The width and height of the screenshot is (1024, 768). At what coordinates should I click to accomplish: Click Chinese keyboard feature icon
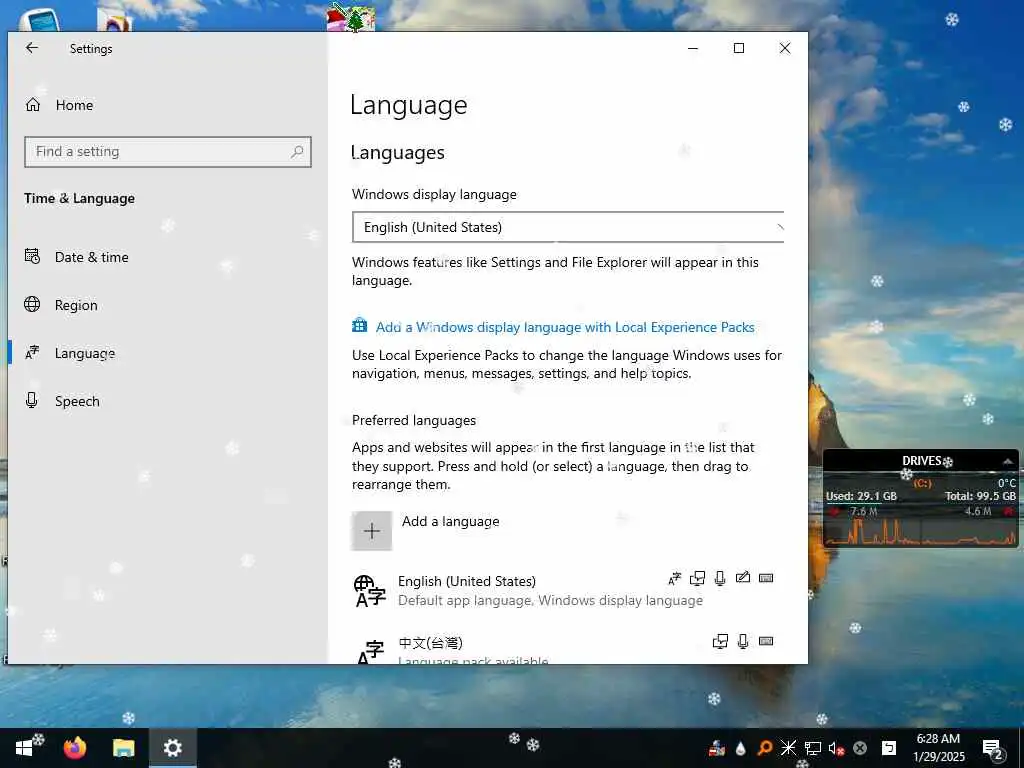click(766, 641)
